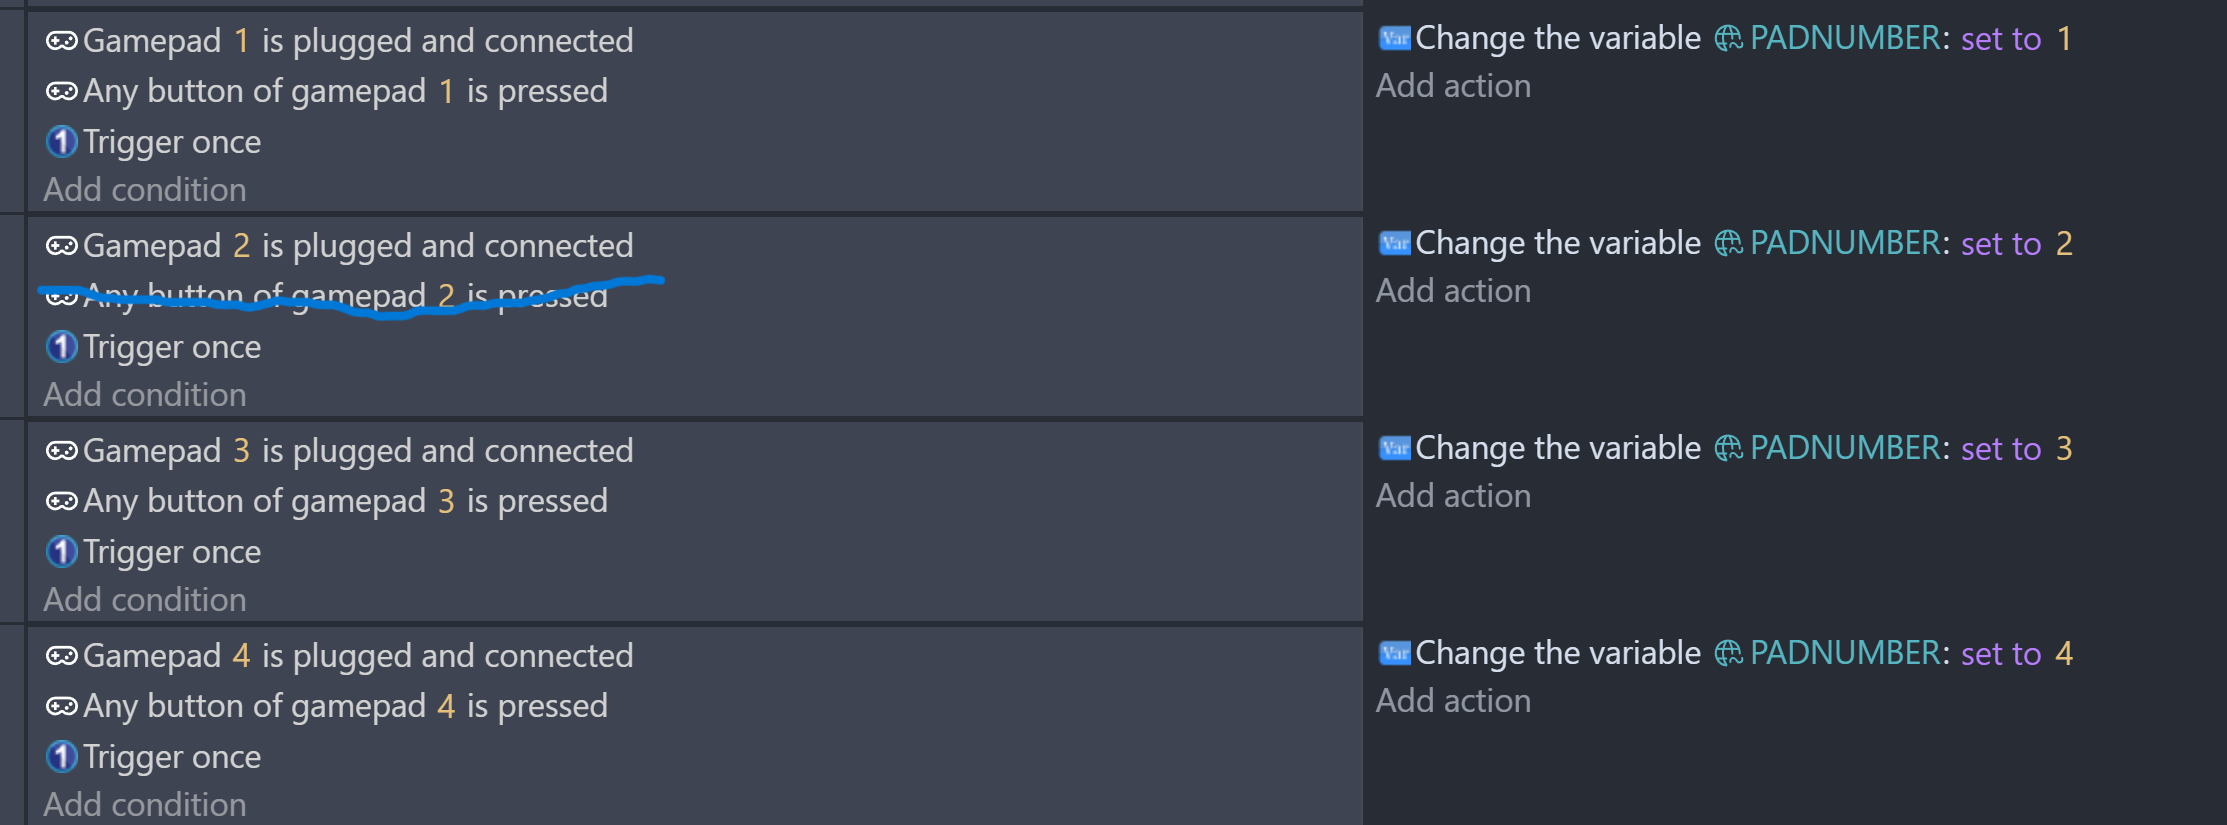Click gamepad icon beside 'Gamepad 3 is plugged'
Viewport: 2227px width, 825px height.
point(61,451)
